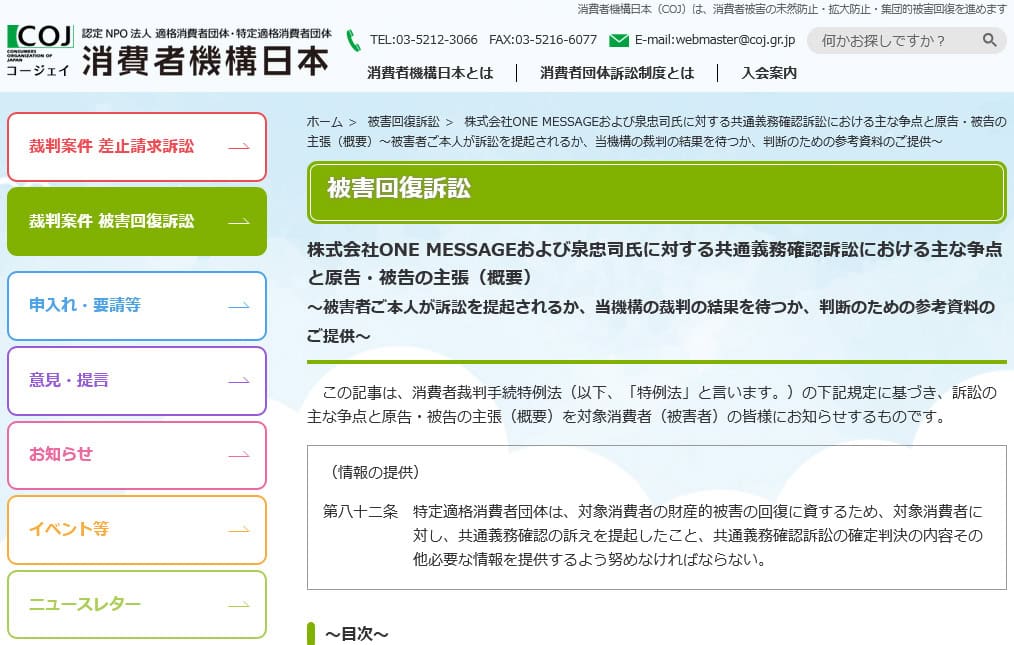
Task: Open お知らせ section
Action: [137, 455]
